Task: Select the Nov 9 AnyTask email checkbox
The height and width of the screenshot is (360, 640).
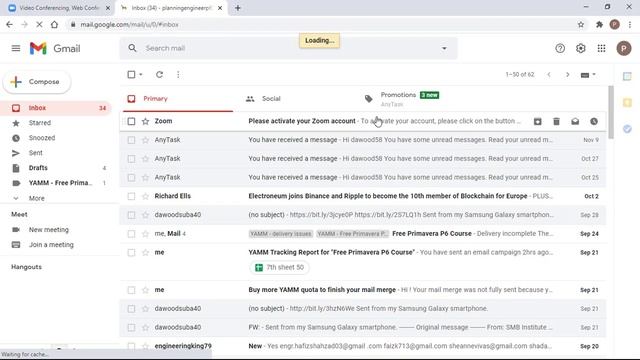Action: 131,140
